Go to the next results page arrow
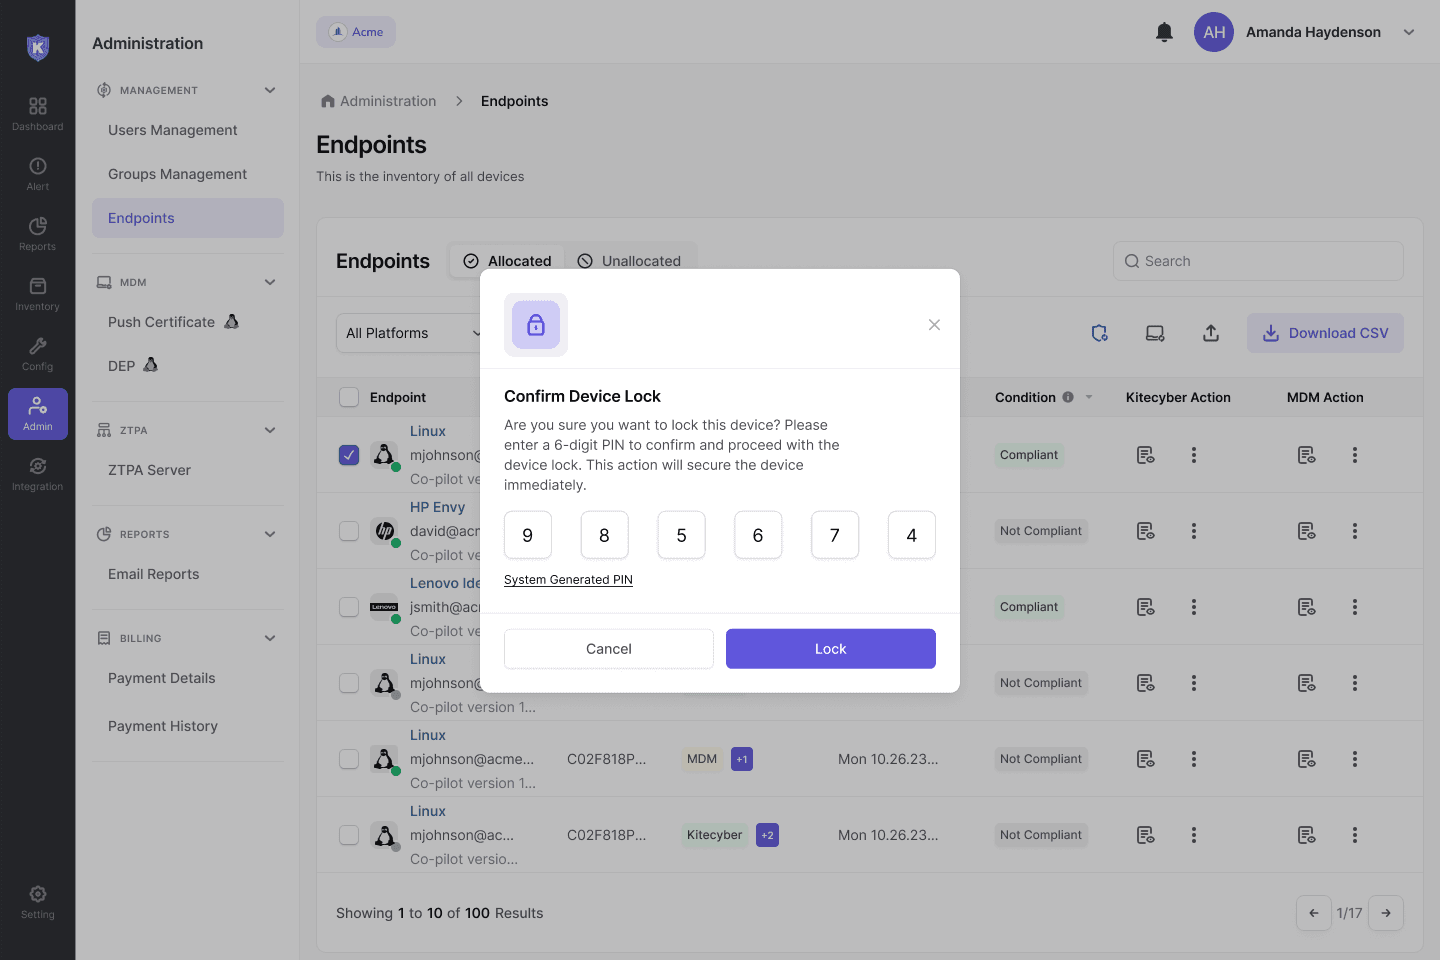The image size is (1440, 960). [1386, 913]
